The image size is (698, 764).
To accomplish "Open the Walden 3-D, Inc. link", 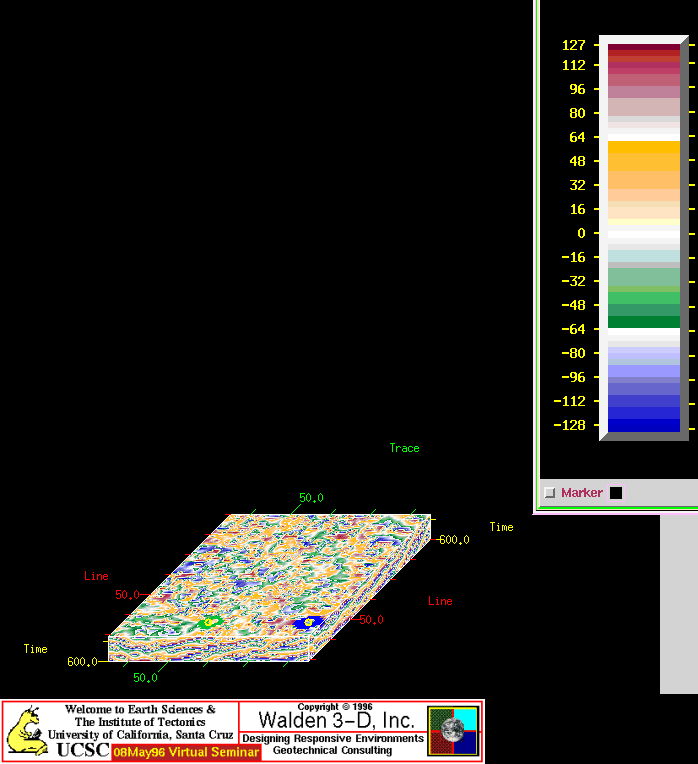I will 336,720.
